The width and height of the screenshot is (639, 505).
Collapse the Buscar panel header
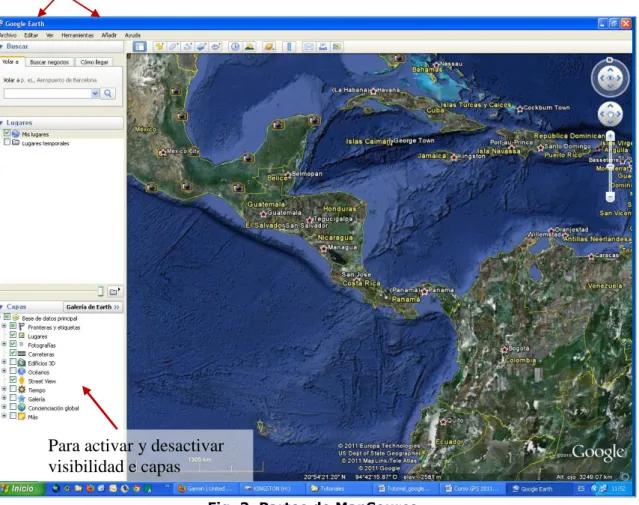(61, 46)
